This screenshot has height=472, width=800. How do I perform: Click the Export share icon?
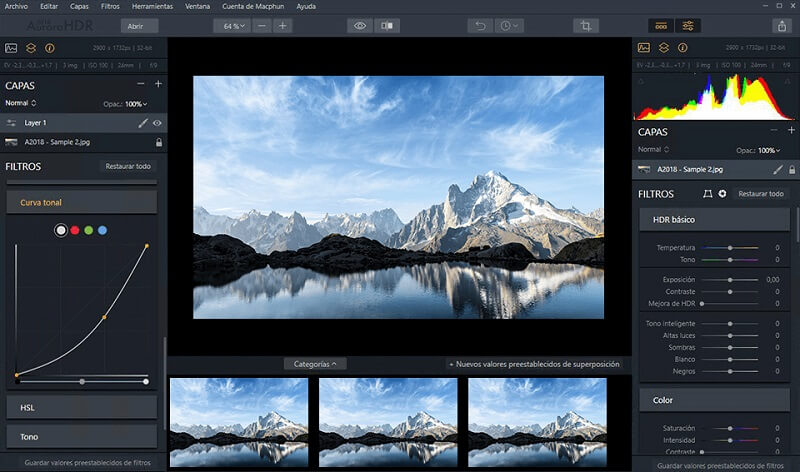[x=780, y=25]
